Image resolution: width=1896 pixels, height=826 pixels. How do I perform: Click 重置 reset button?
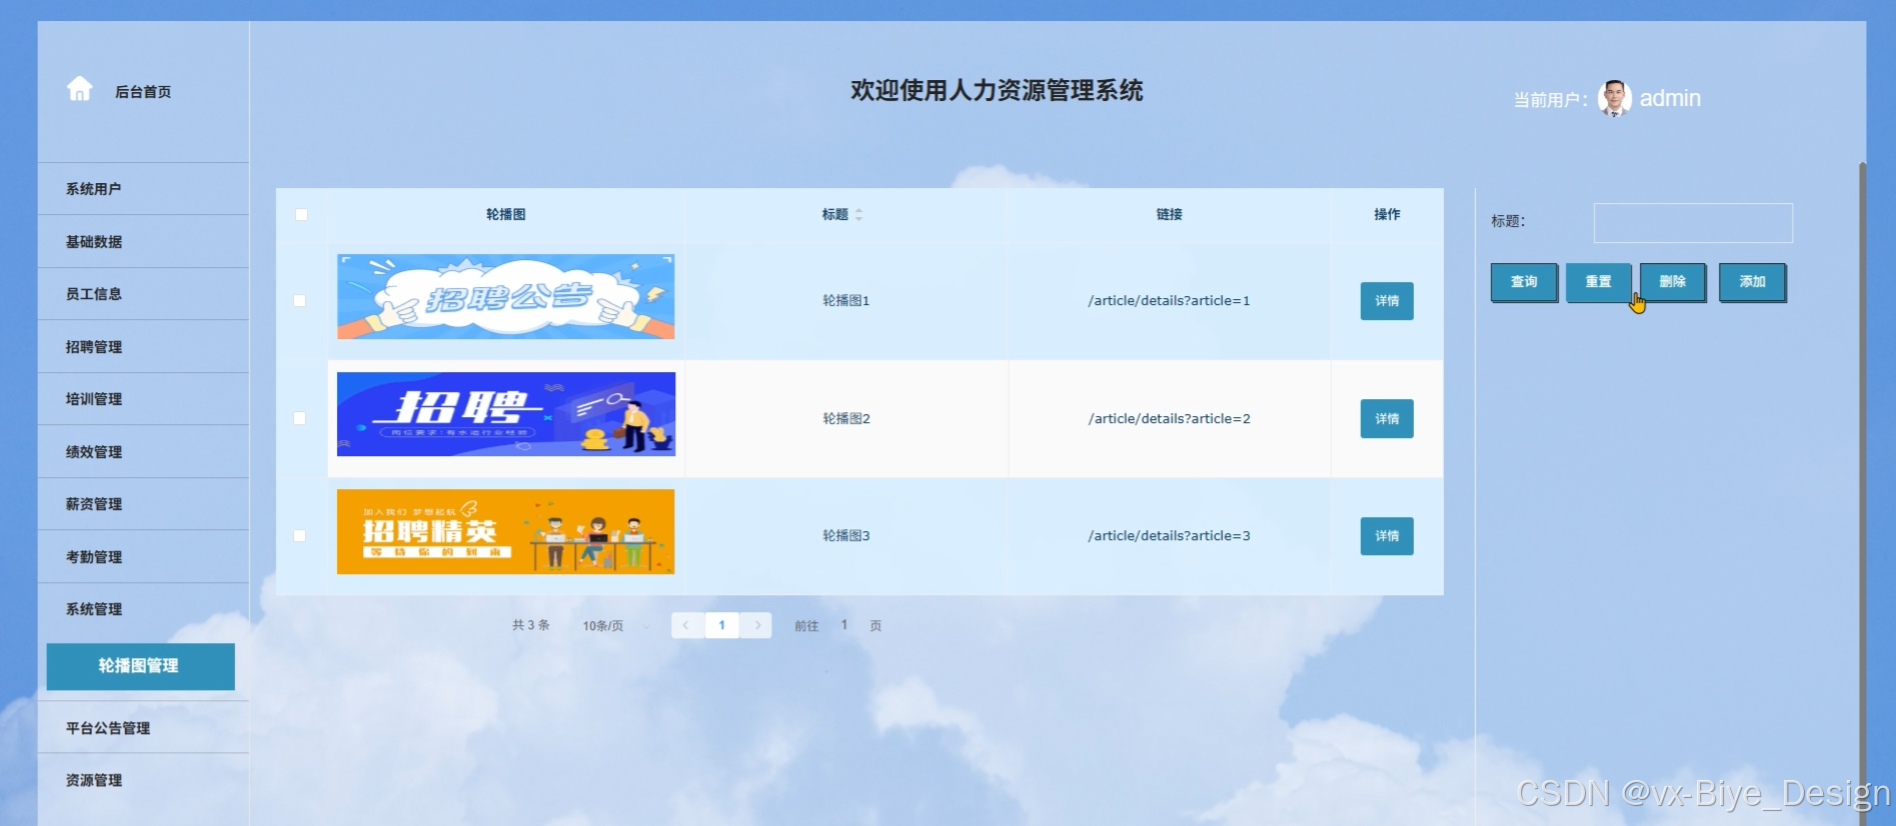(1598, 282)
